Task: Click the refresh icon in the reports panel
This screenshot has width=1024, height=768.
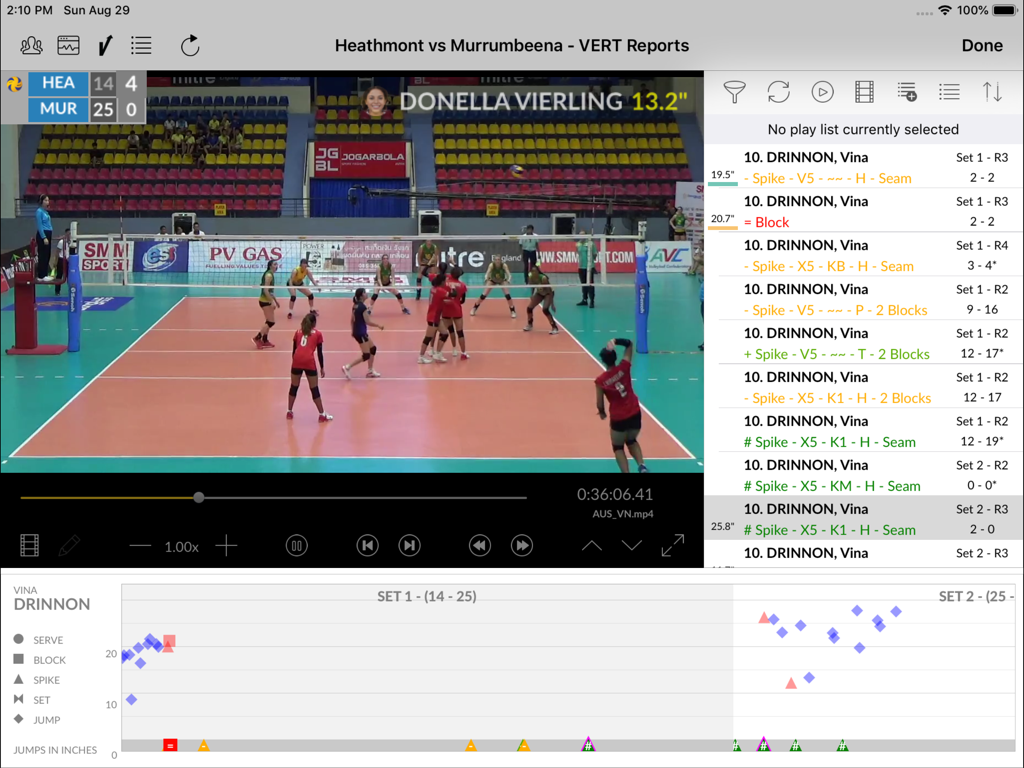Action: (x=778, y=91)
